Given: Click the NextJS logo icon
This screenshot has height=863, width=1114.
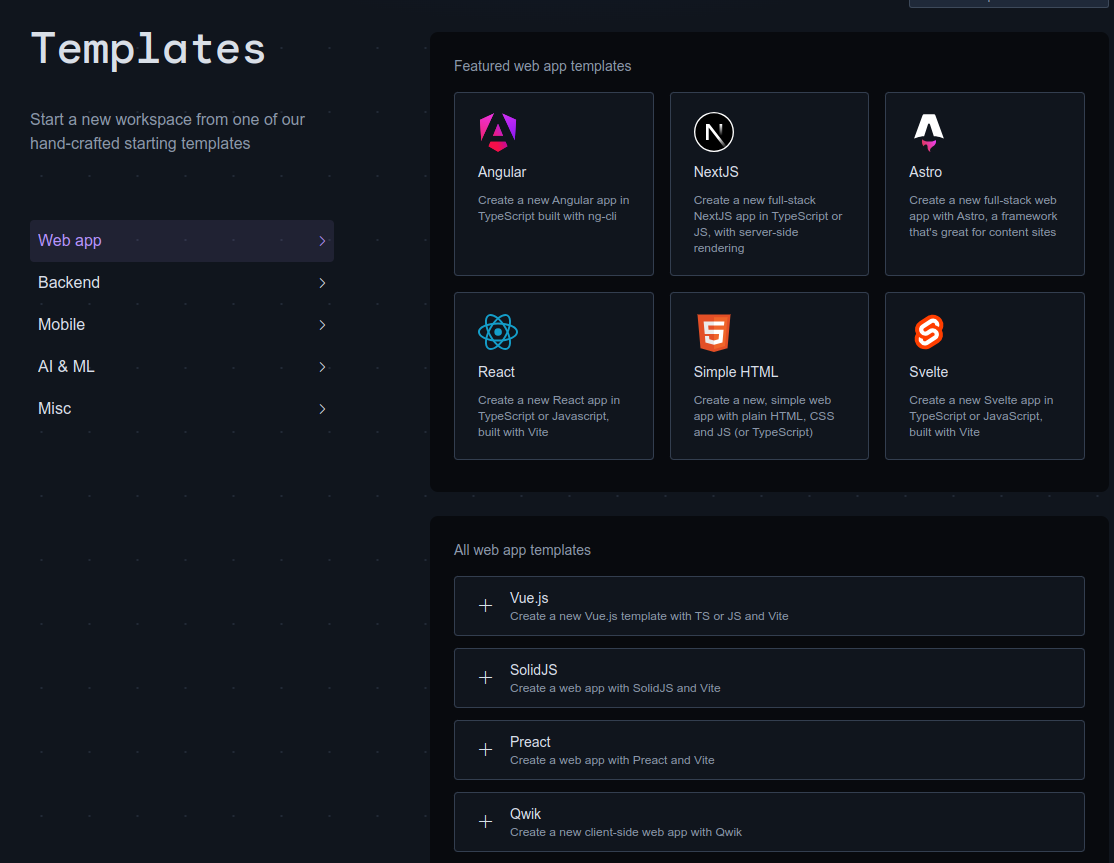Looking at the screenshot, I should tap(713, 132).
